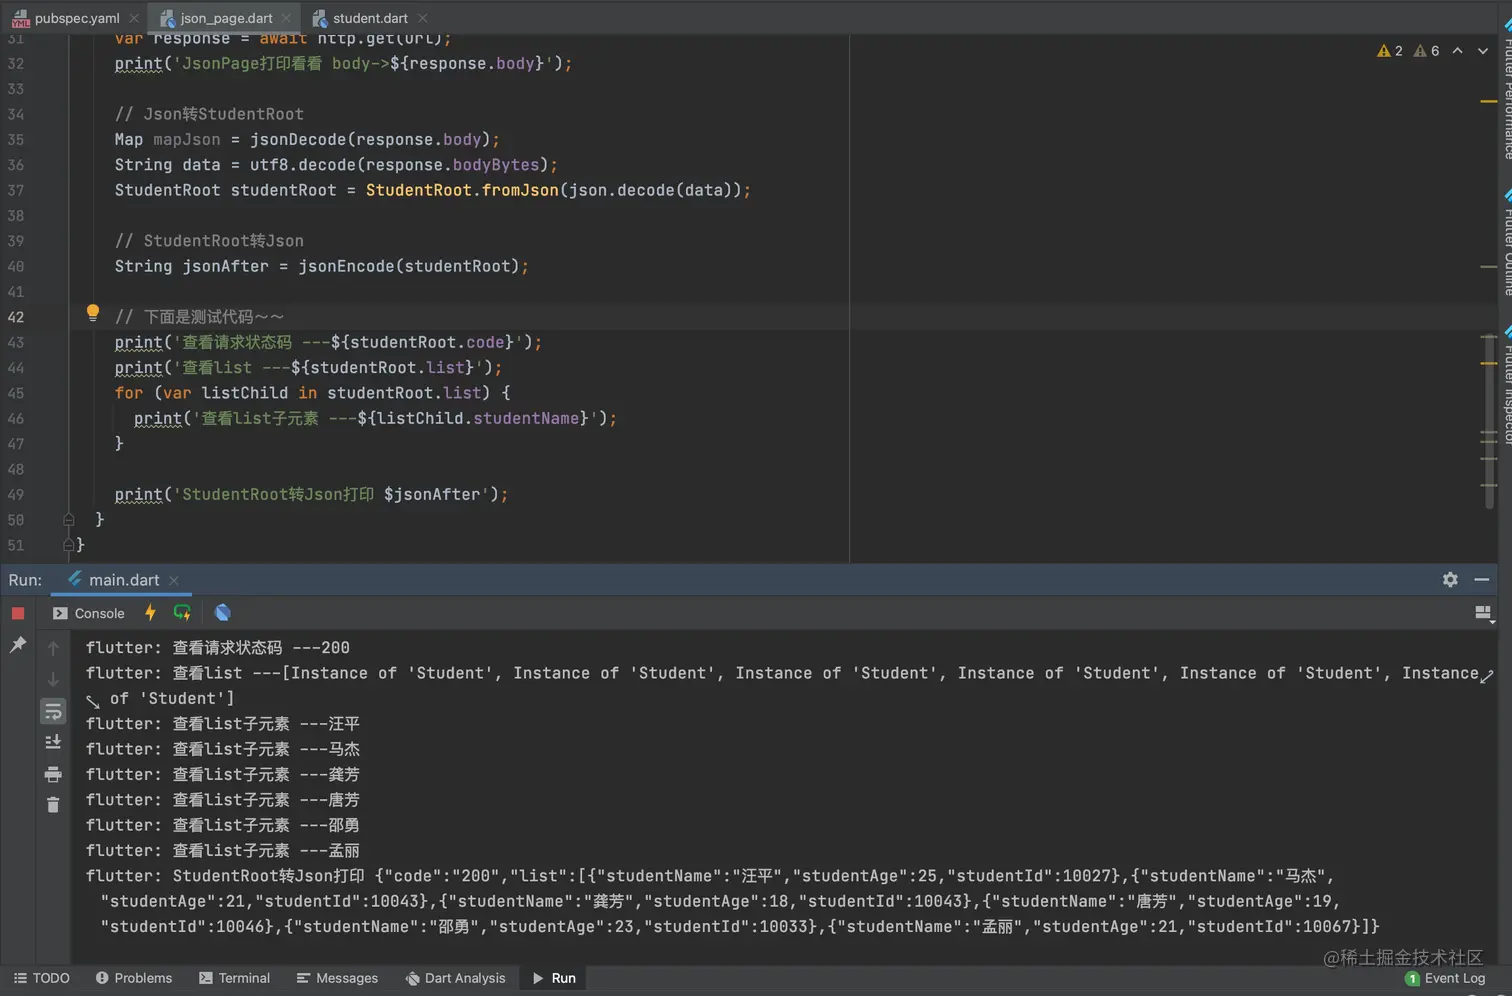Pin the Run tab
1512x996 pixels.
pyautogui.click(x=18, y=645)
